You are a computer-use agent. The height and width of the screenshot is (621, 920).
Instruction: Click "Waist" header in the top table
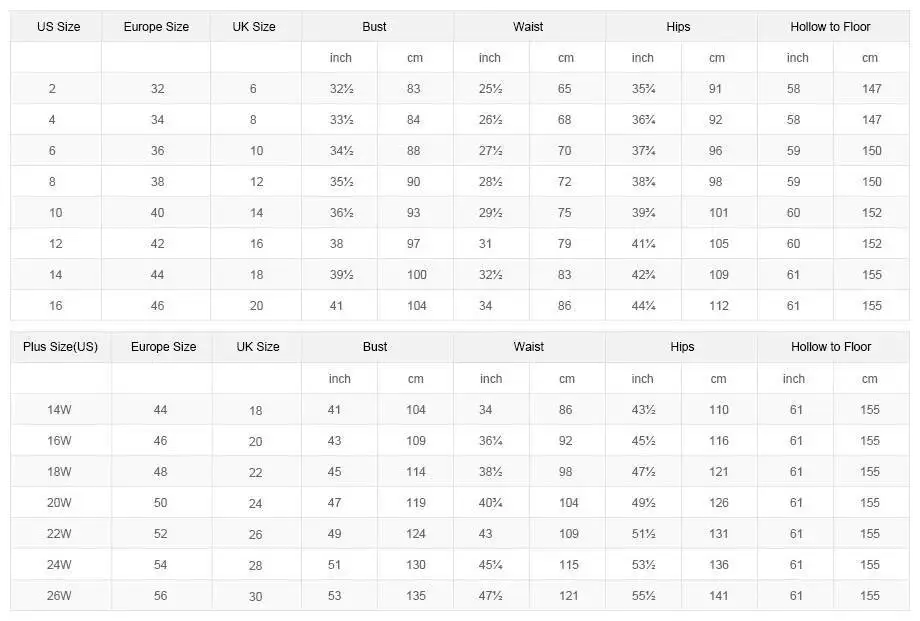[x=528, y=27]
